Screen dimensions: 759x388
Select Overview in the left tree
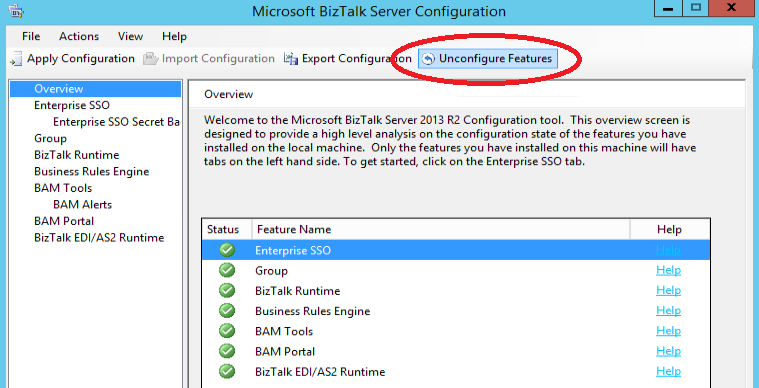[96, 89]
